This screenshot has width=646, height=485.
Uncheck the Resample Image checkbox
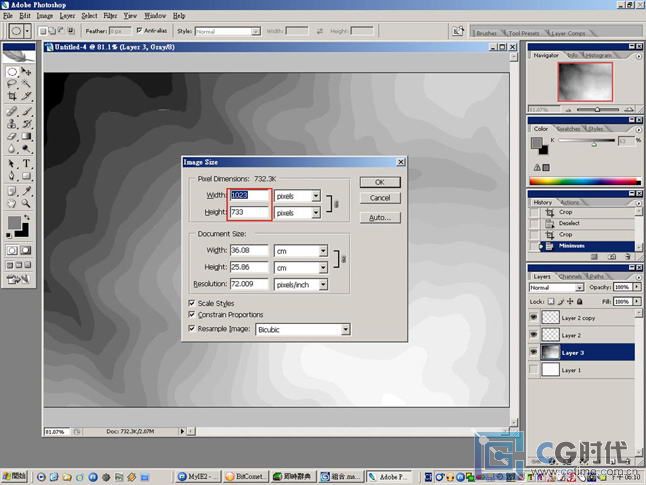click(192, 328)
